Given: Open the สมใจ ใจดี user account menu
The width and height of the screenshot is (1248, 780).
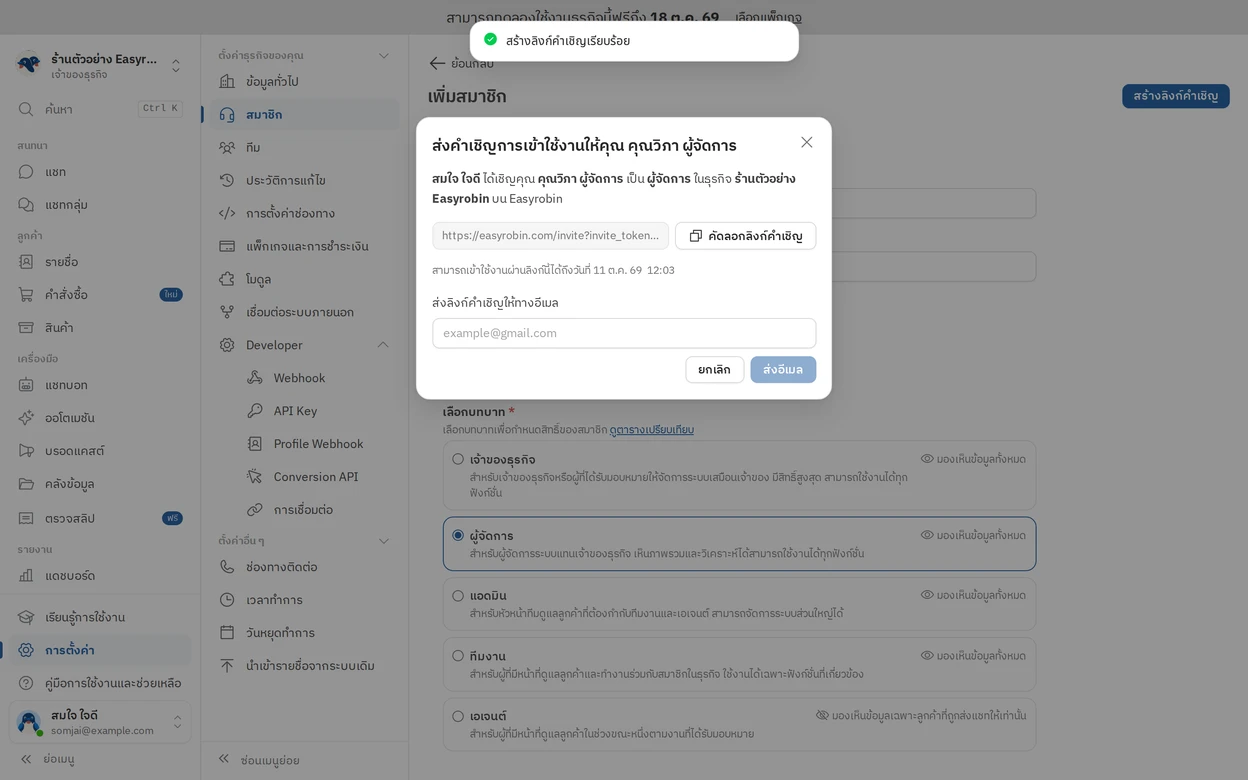Looking at the screenshot, I should (x=99, y=722).
